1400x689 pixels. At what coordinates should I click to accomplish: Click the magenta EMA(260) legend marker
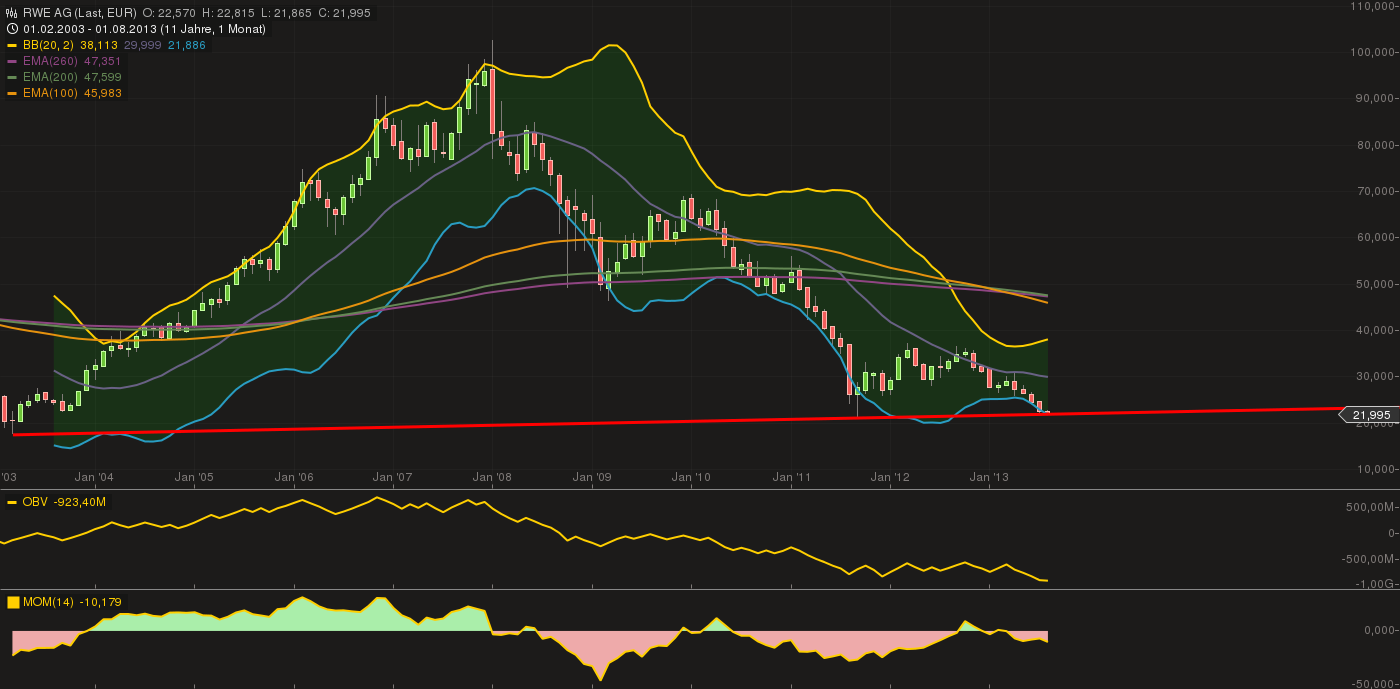point(12,61)
